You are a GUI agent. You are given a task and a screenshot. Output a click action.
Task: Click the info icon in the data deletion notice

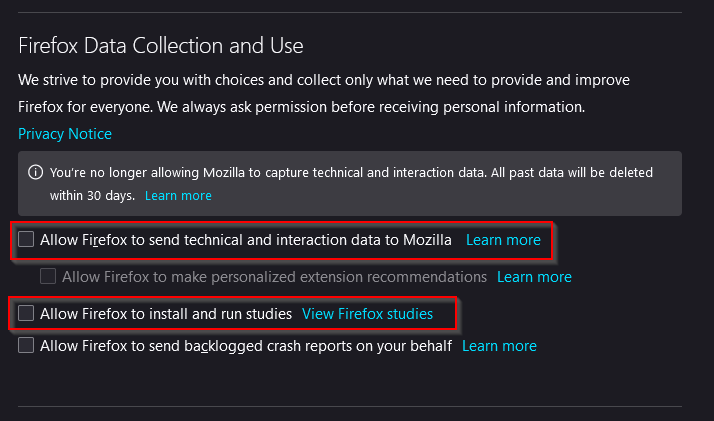[x=35, y=172]
